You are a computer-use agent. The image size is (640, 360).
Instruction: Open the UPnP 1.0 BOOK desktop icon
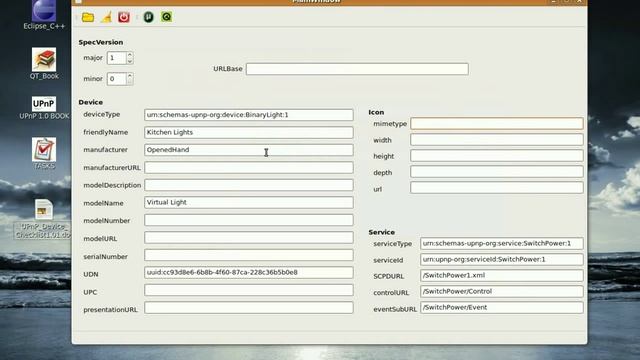coord(44,108)
